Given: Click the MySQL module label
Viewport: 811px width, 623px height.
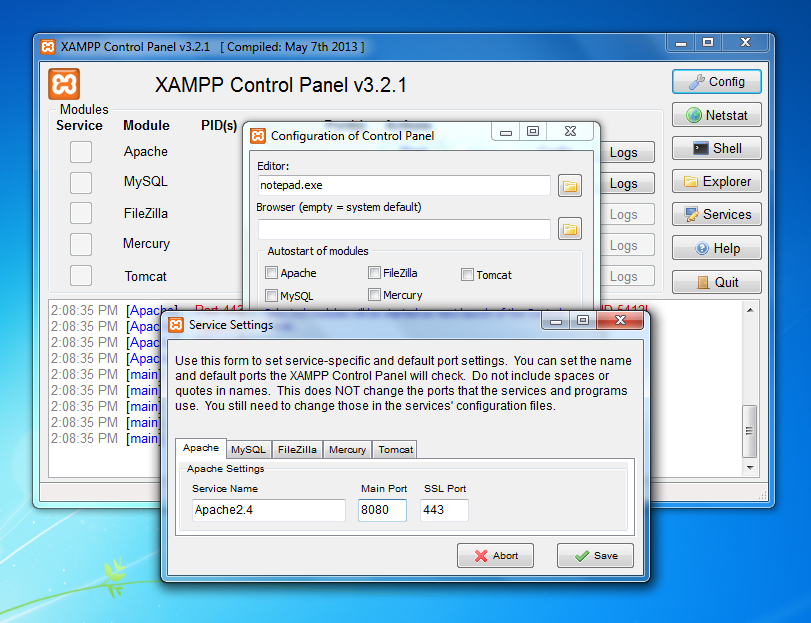Looking at the screenshot, I should tap(146, 181).
